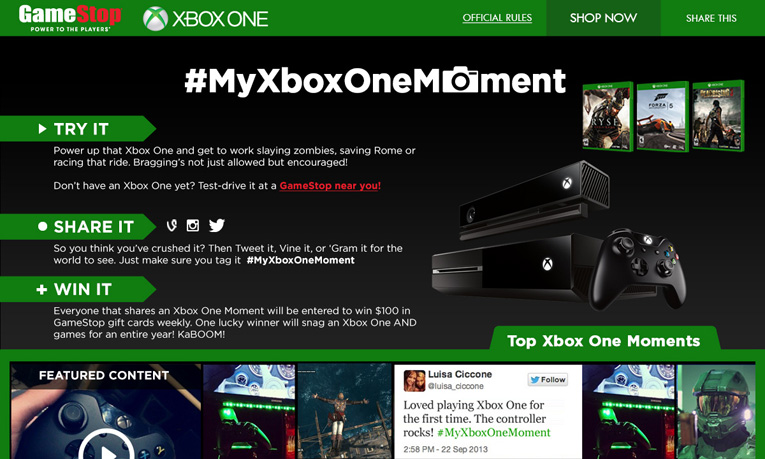Select the Forza 5 game cover

663,116
